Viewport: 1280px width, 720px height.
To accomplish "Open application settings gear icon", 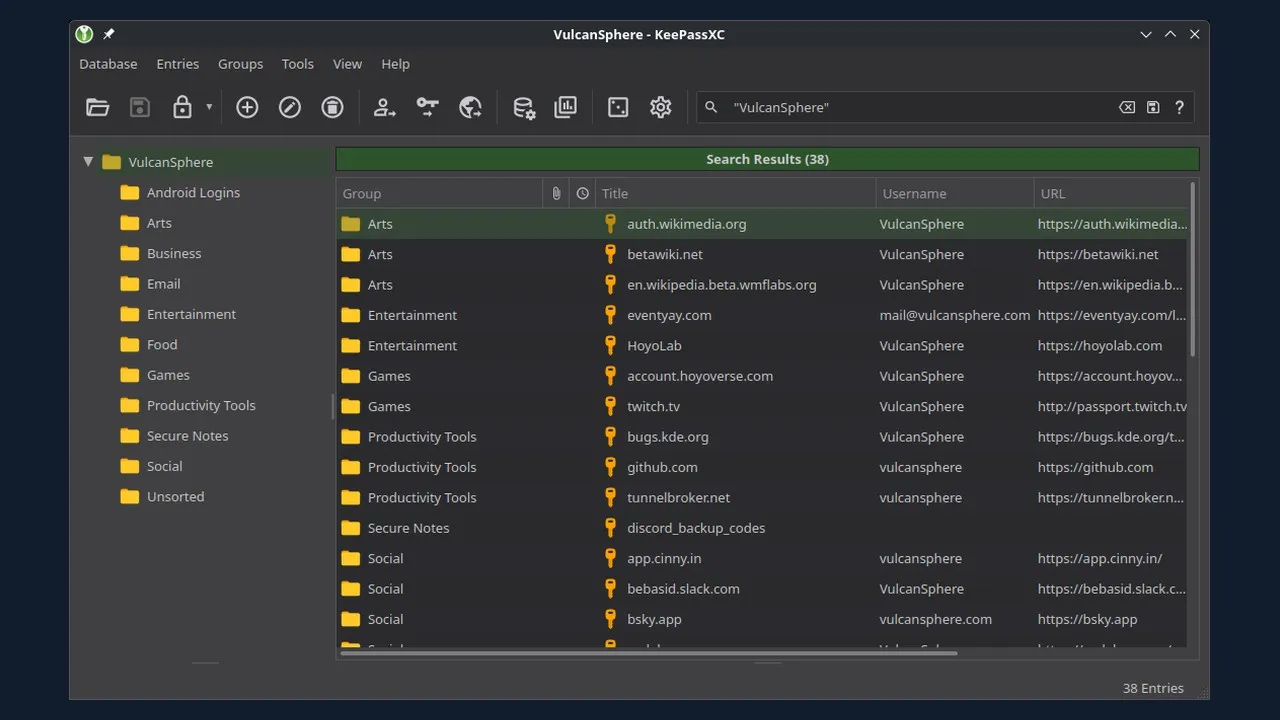I will tap(661, 107).
